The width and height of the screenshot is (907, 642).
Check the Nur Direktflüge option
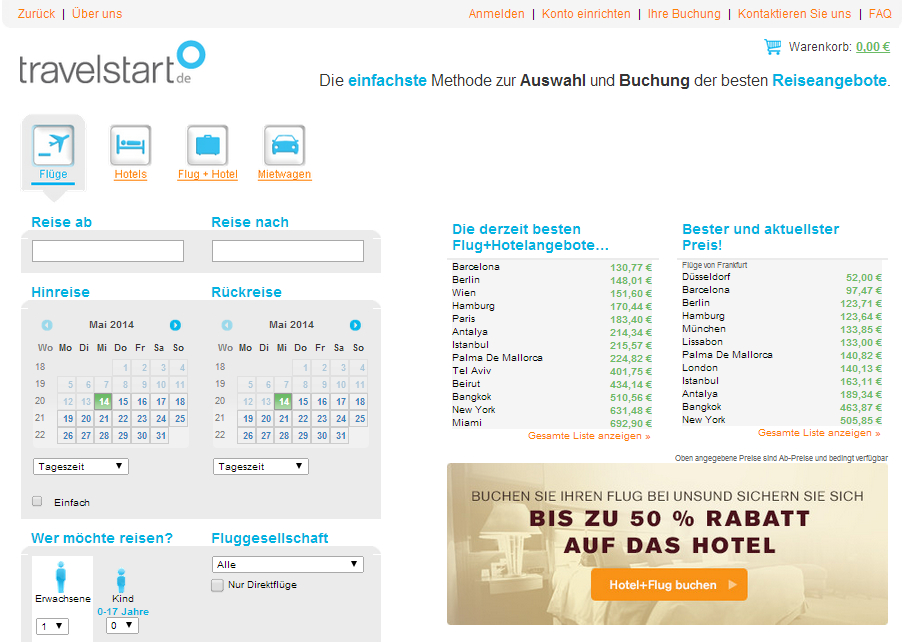click(x=217, y=585)
